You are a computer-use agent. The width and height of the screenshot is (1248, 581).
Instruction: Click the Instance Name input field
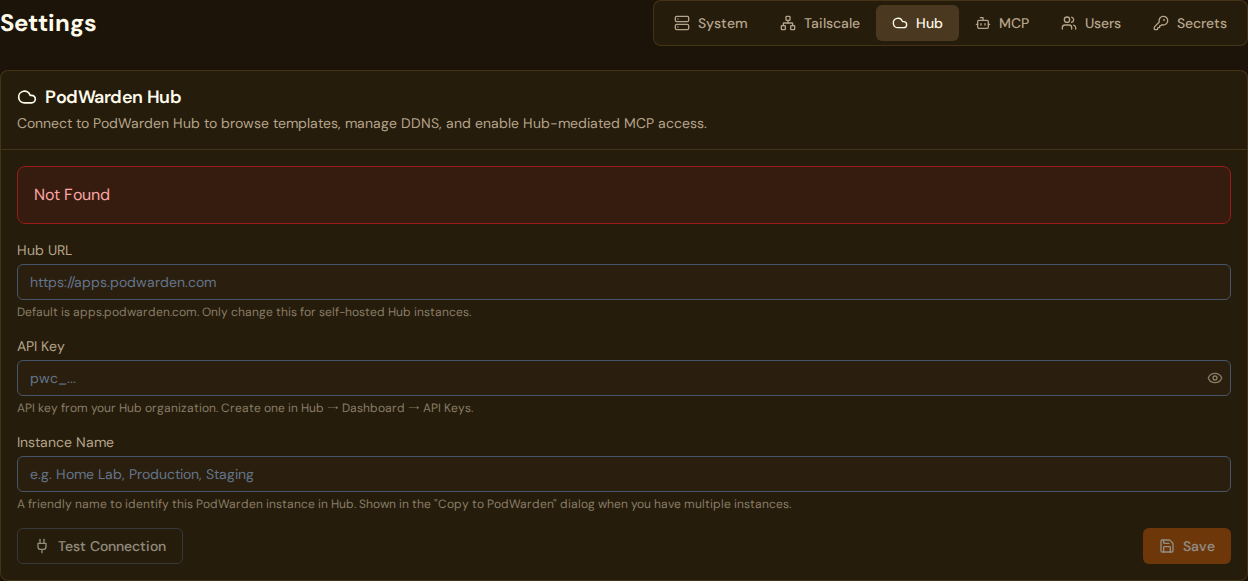(624, 474)
